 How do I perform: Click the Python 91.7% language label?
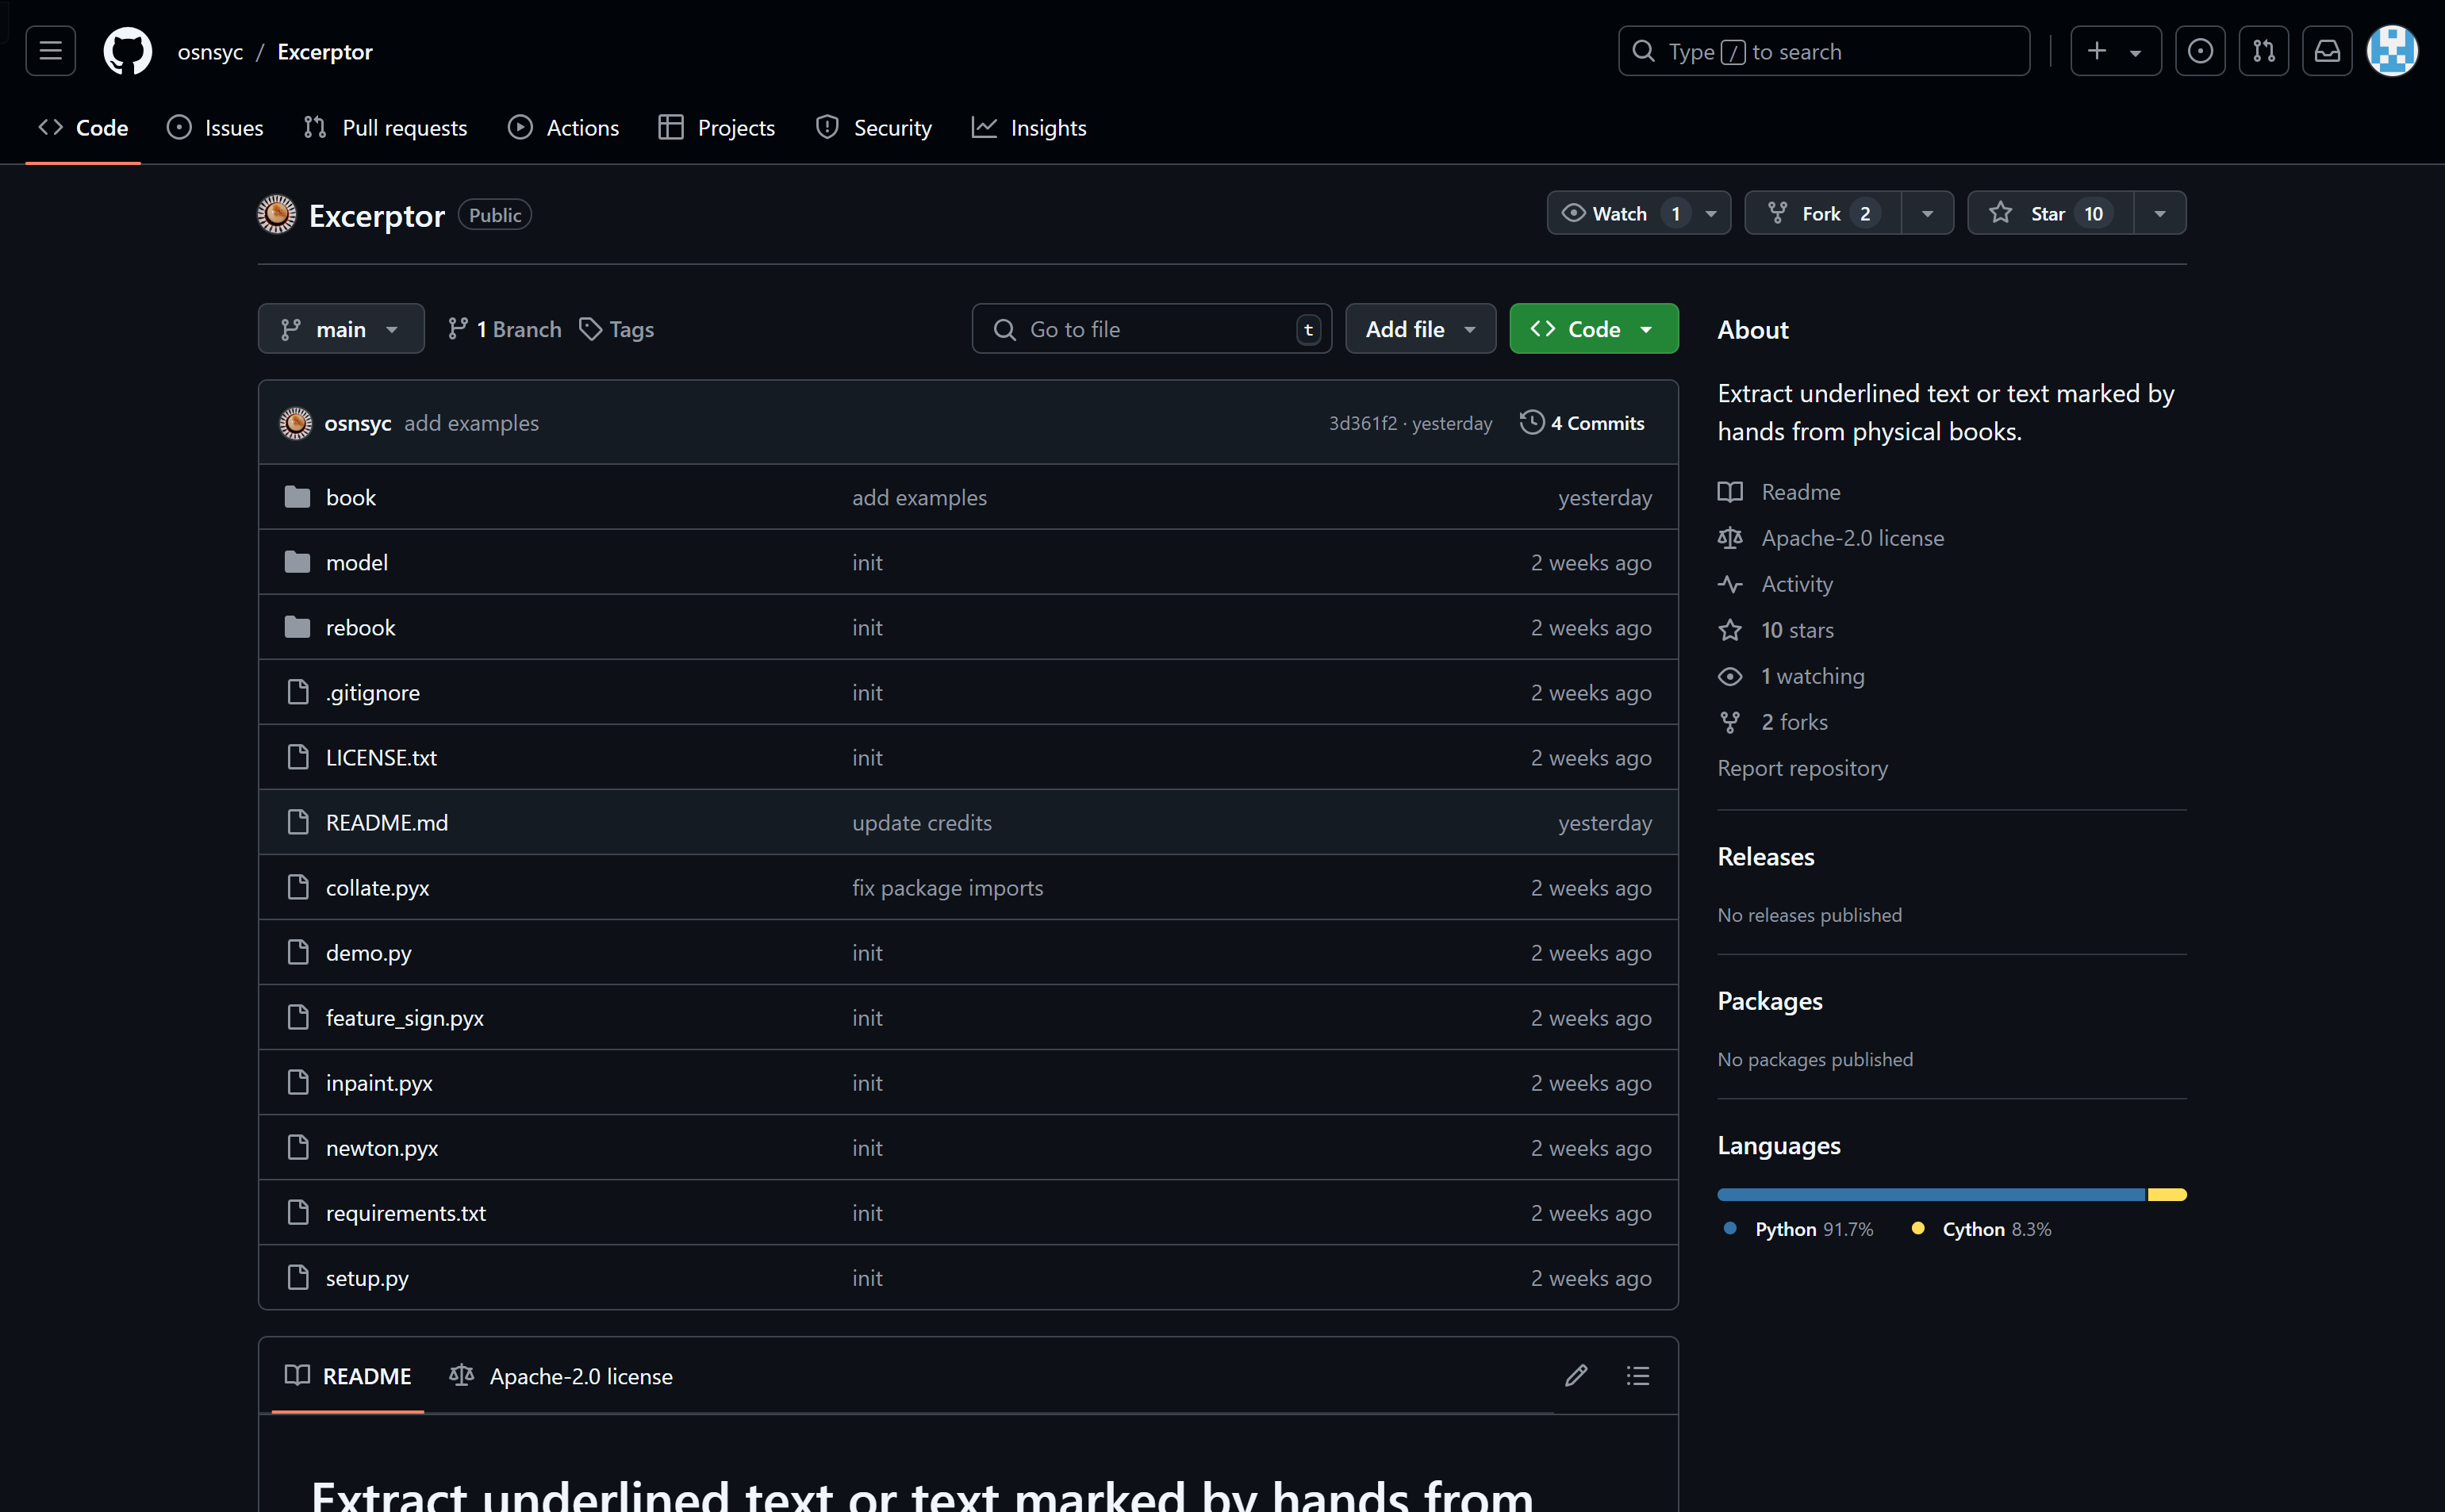(x=1799, y=1228)
